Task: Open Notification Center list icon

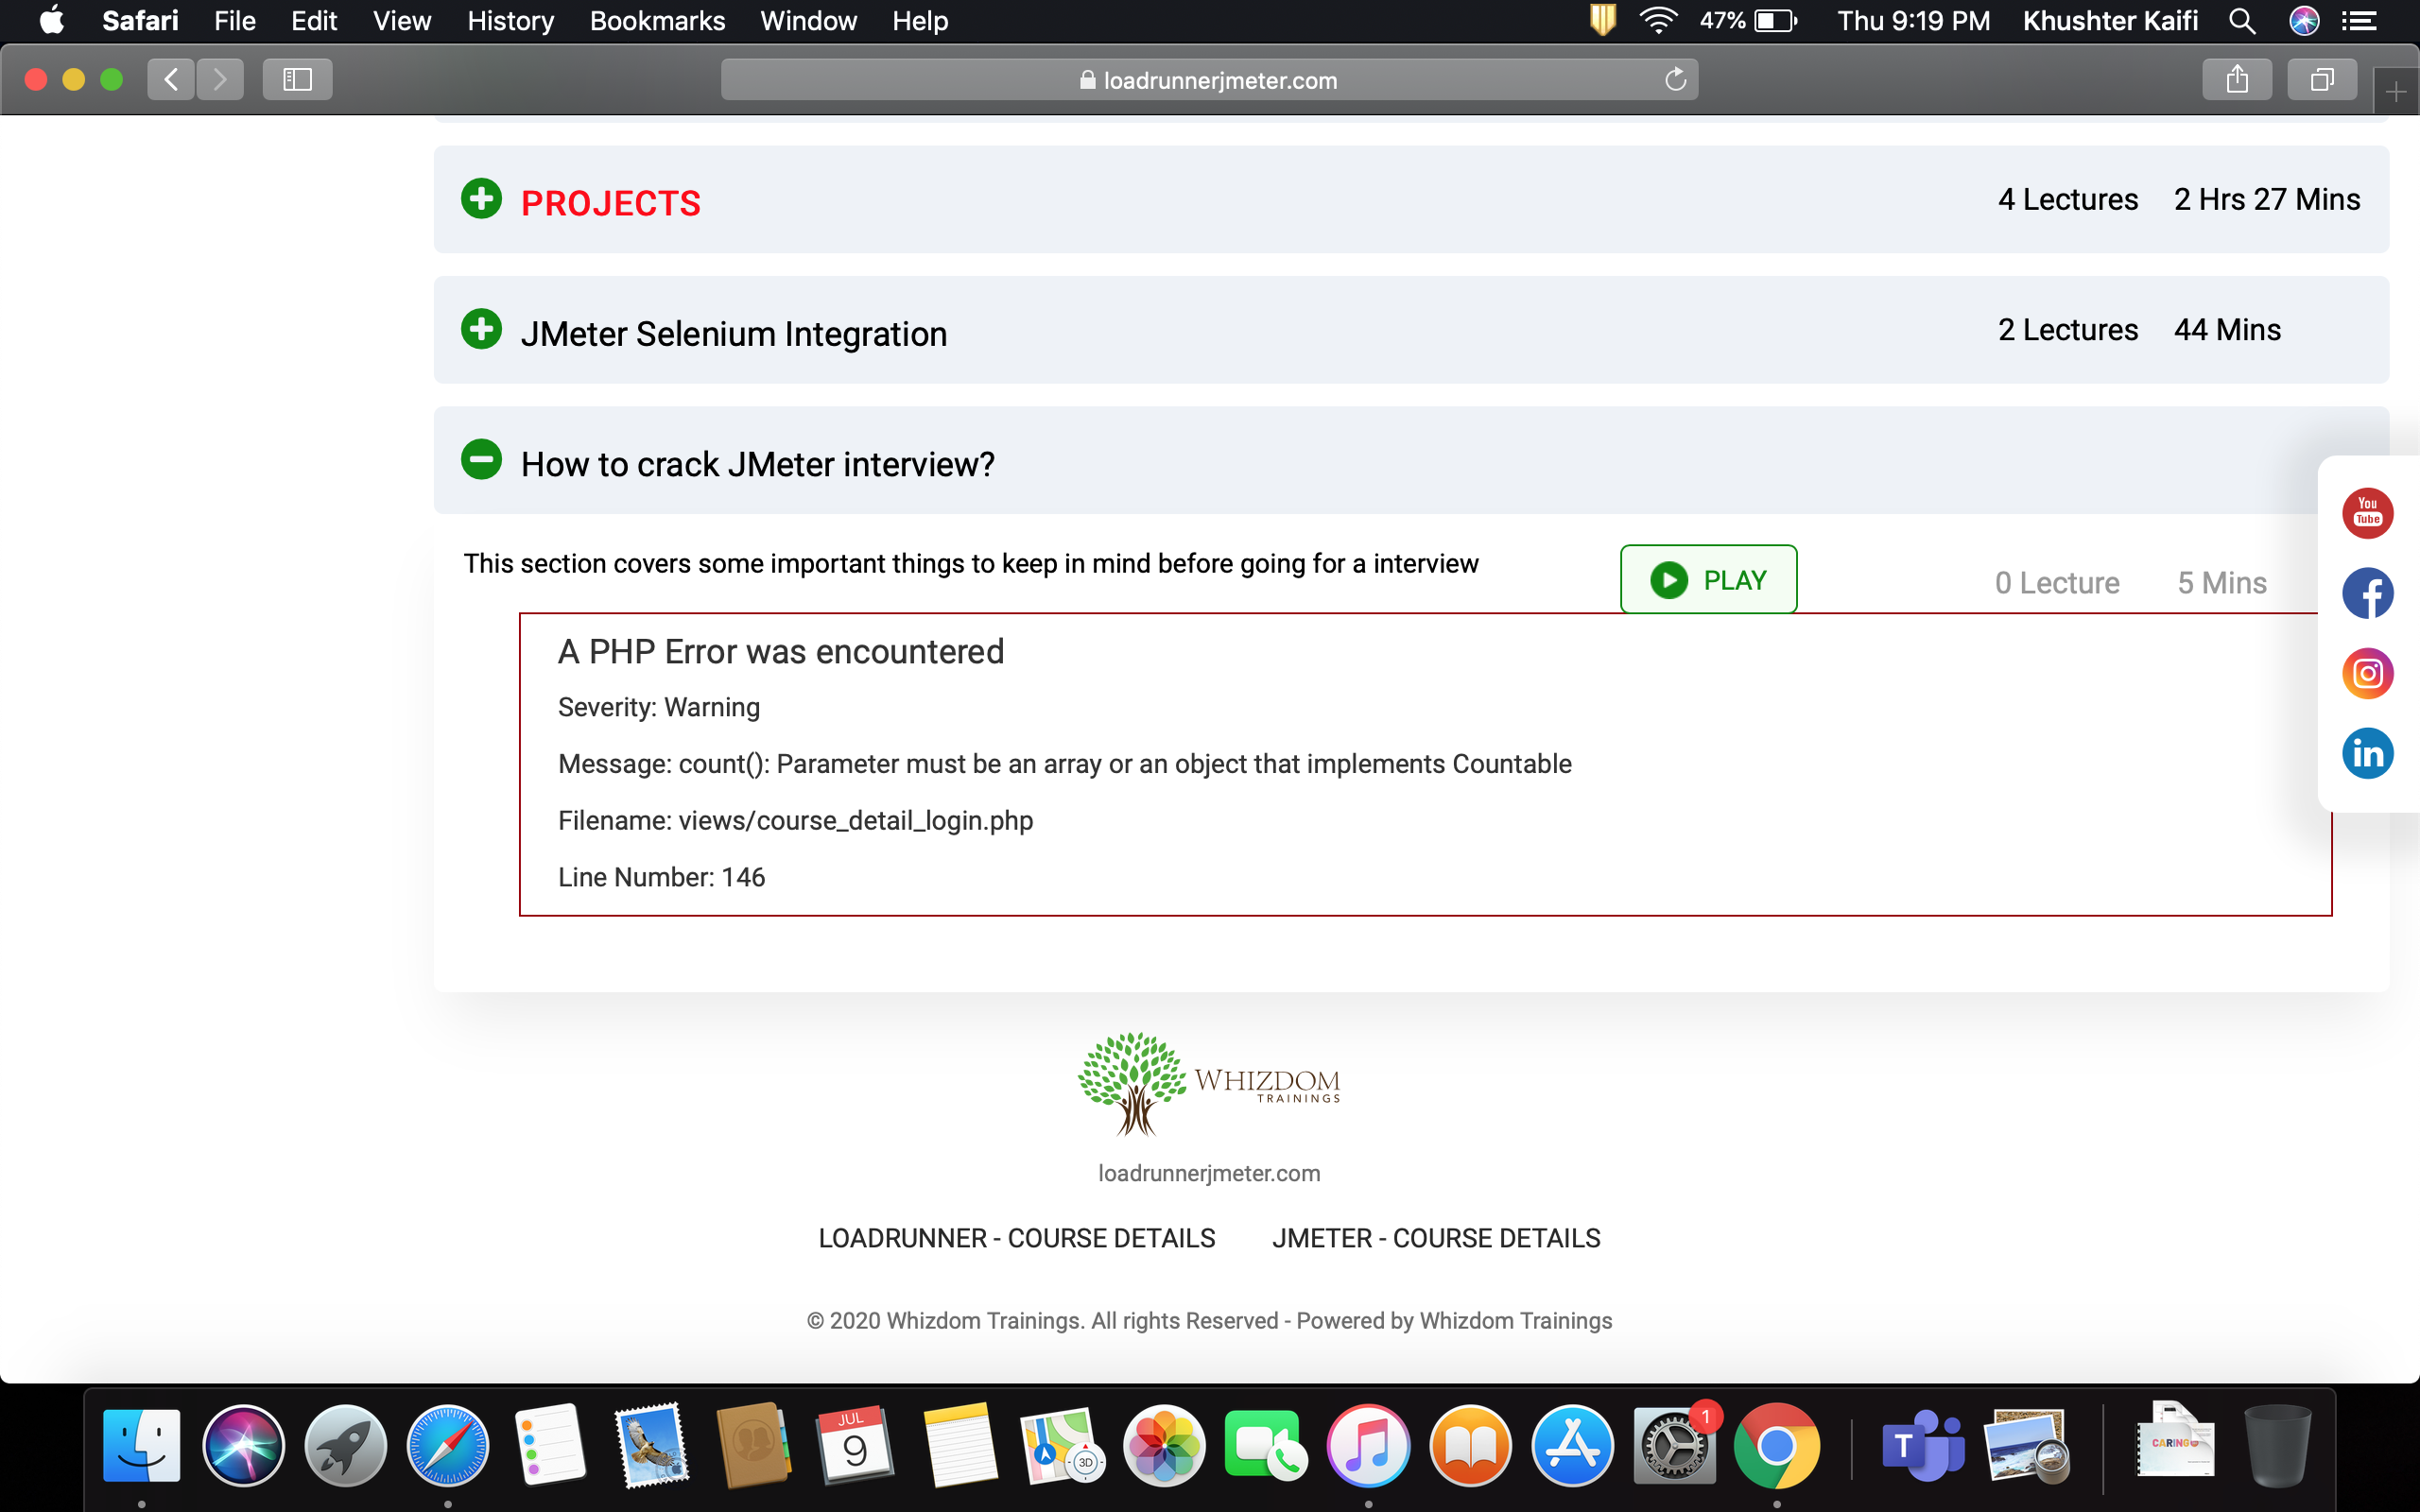Action: pyautogui.click(x=2360, y=21)
